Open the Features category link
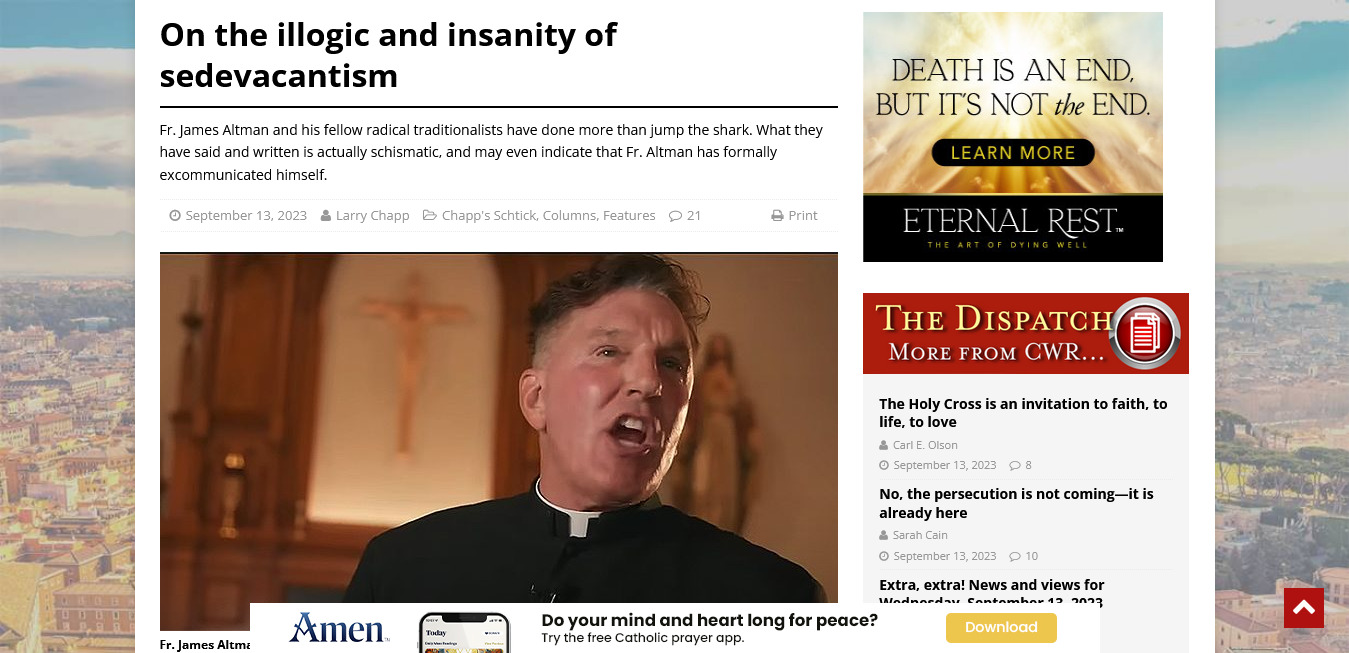 coord(629,215)
